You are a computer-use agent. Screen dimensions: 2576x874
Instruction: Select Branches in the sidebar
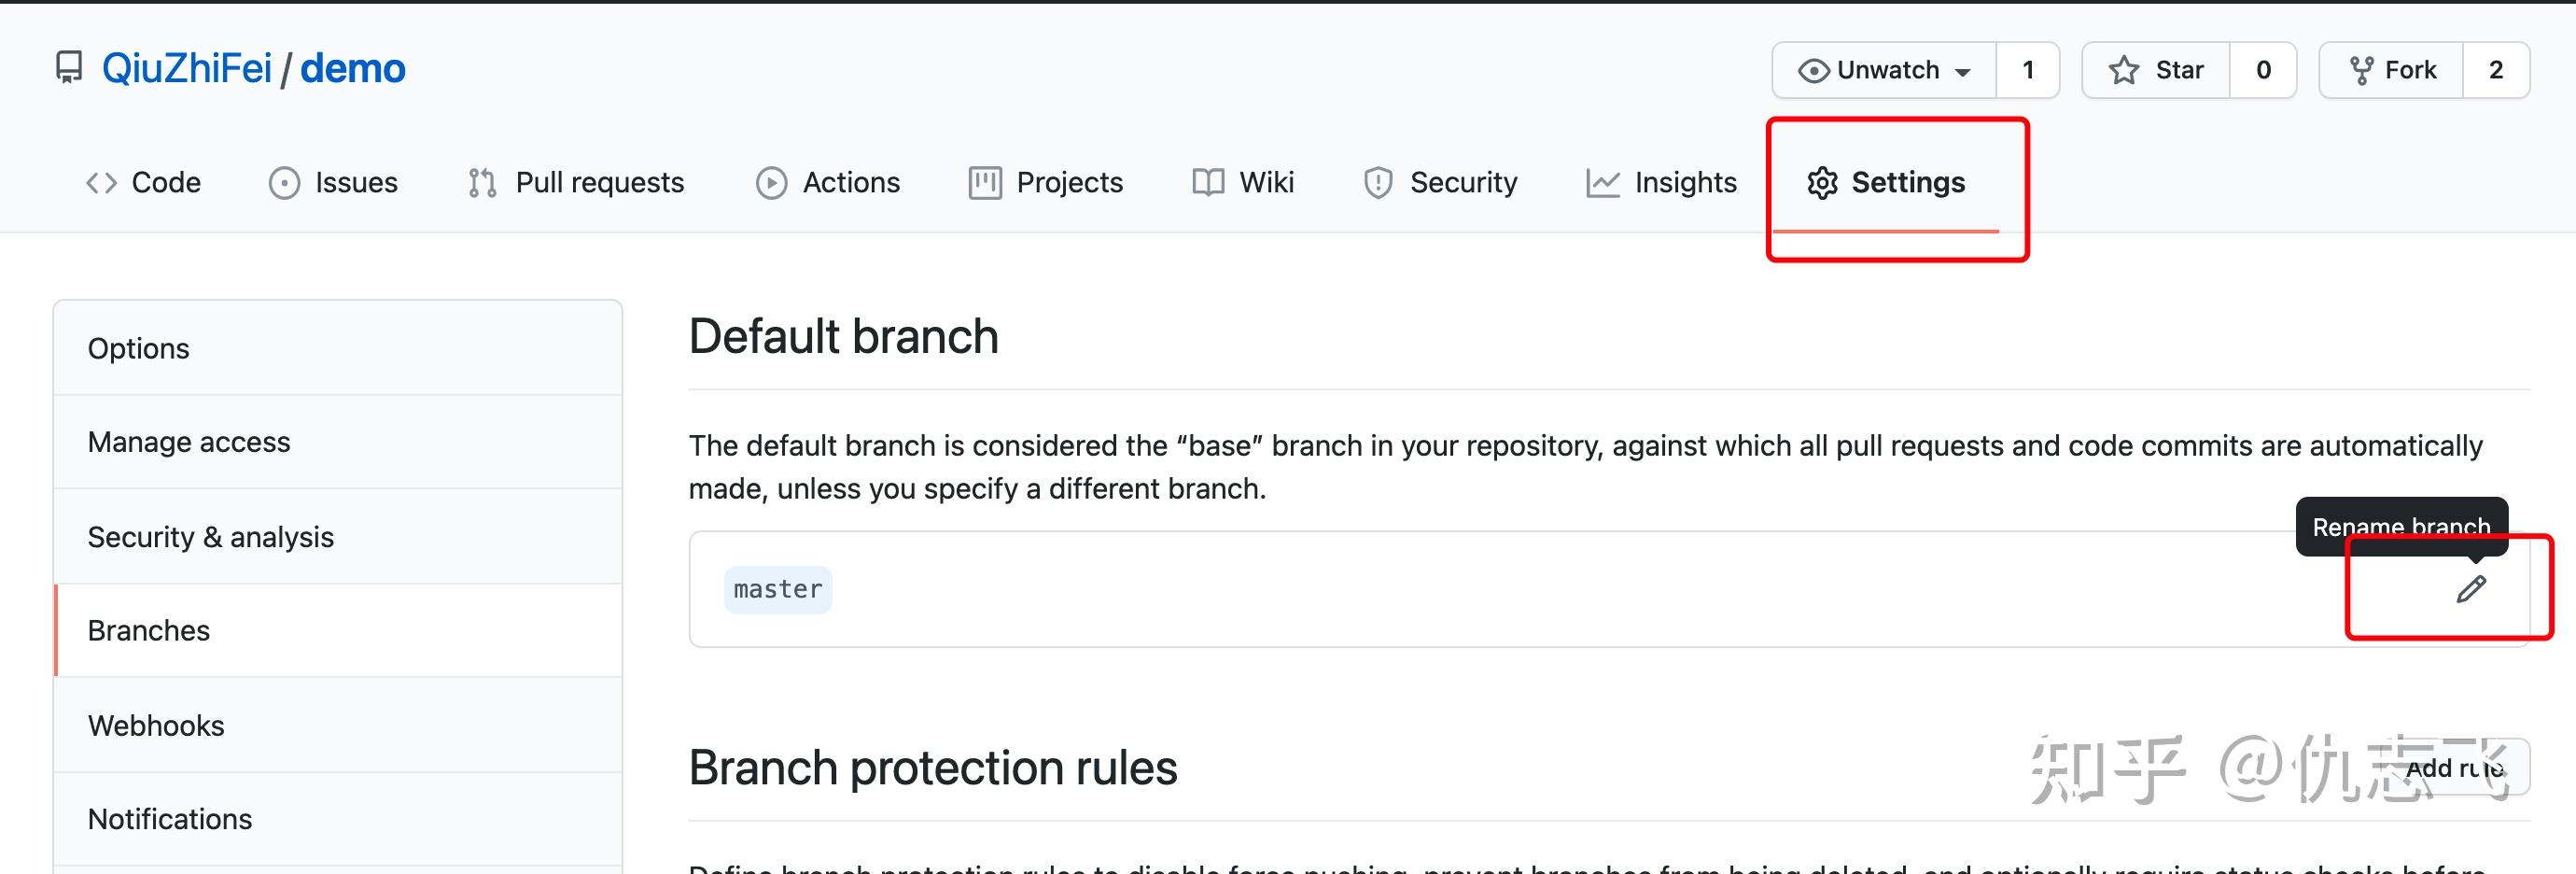coord(148,630)
